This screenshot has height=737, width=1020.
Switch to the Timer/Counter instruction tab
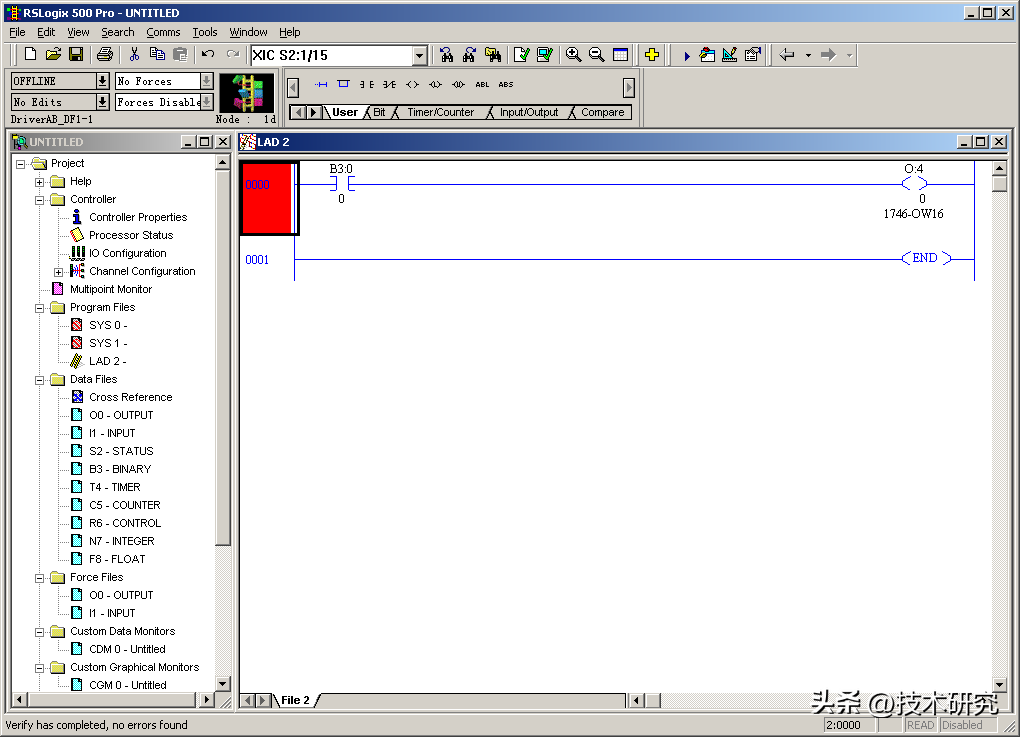[x=440, y=112]
